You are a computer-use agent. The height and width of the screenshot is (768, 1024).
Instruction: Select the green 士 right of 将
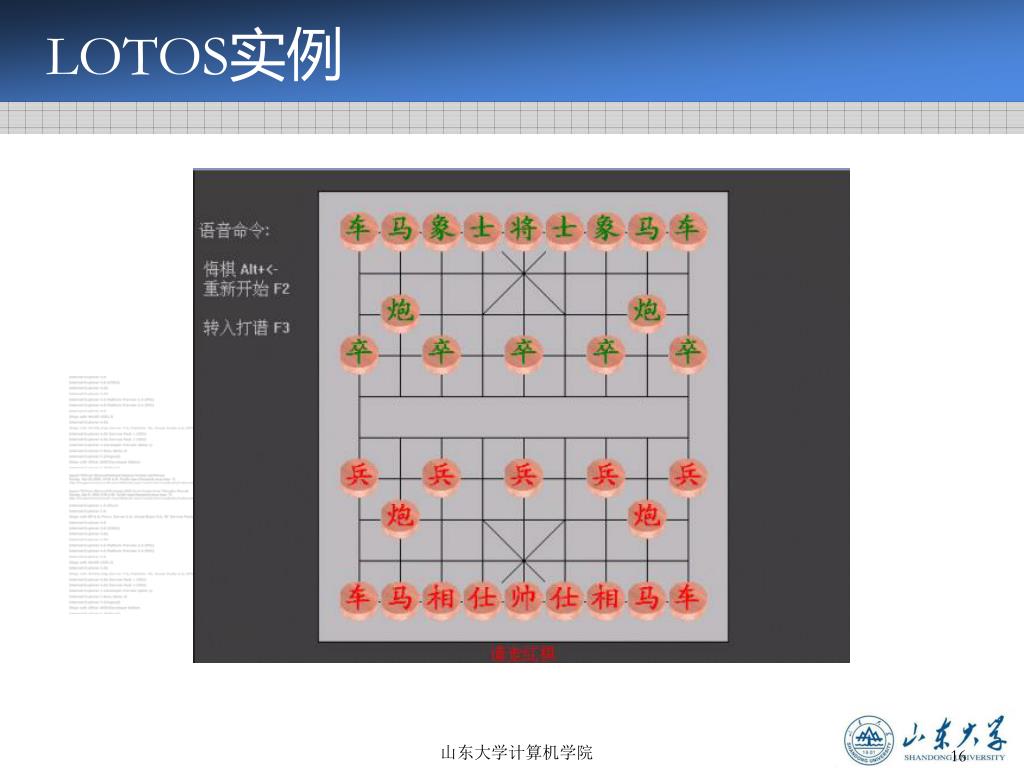pos(564,231)
